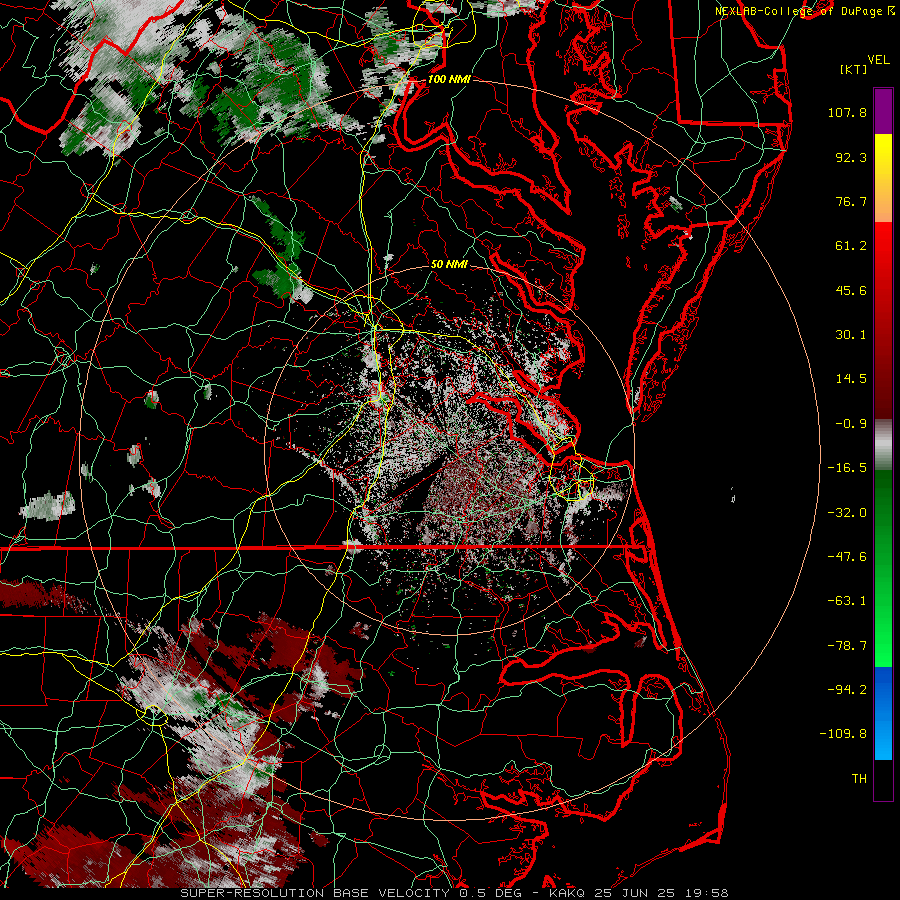The image size is (900, 900).
Task: Click the 100 NMI range ring label
Action: (449, 79)
